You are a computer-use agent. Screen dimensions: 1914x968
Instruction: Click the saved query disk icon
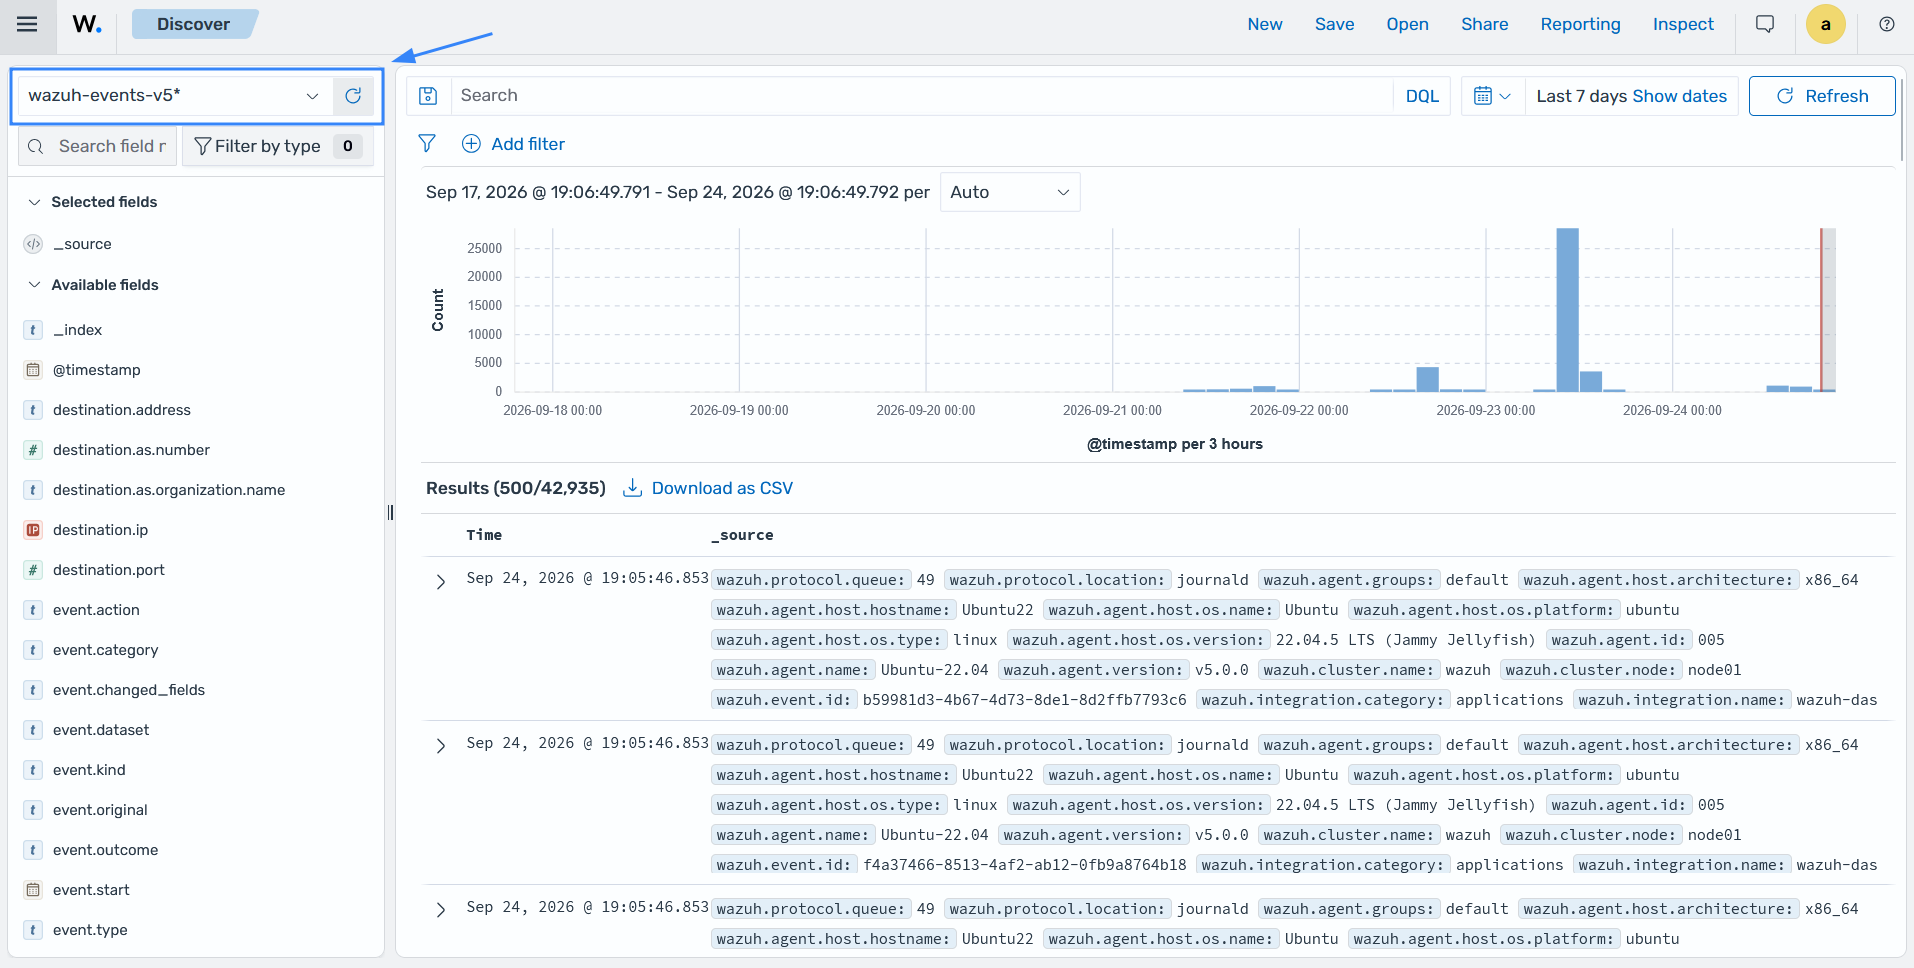point(428,96)
